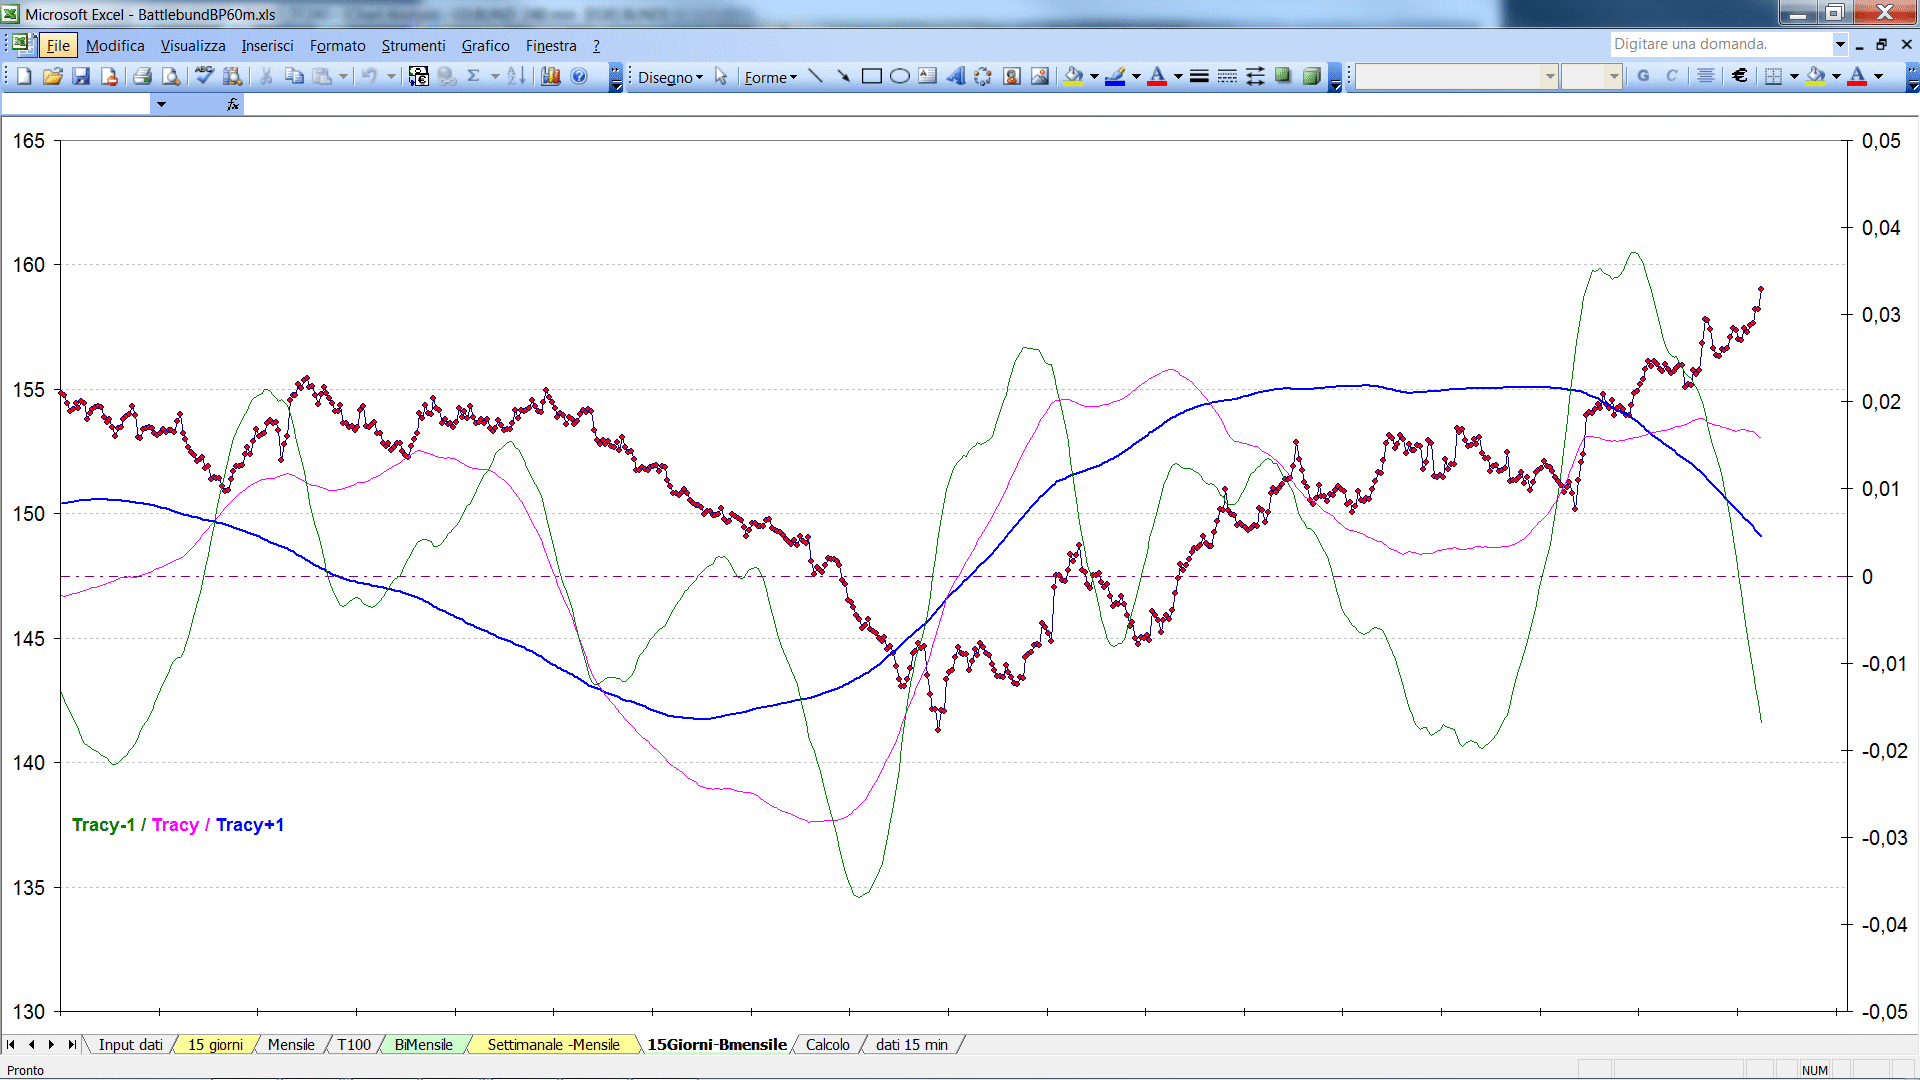Open the Forme shapes dropdown
1920x1080 pixels.
point(770,77)
